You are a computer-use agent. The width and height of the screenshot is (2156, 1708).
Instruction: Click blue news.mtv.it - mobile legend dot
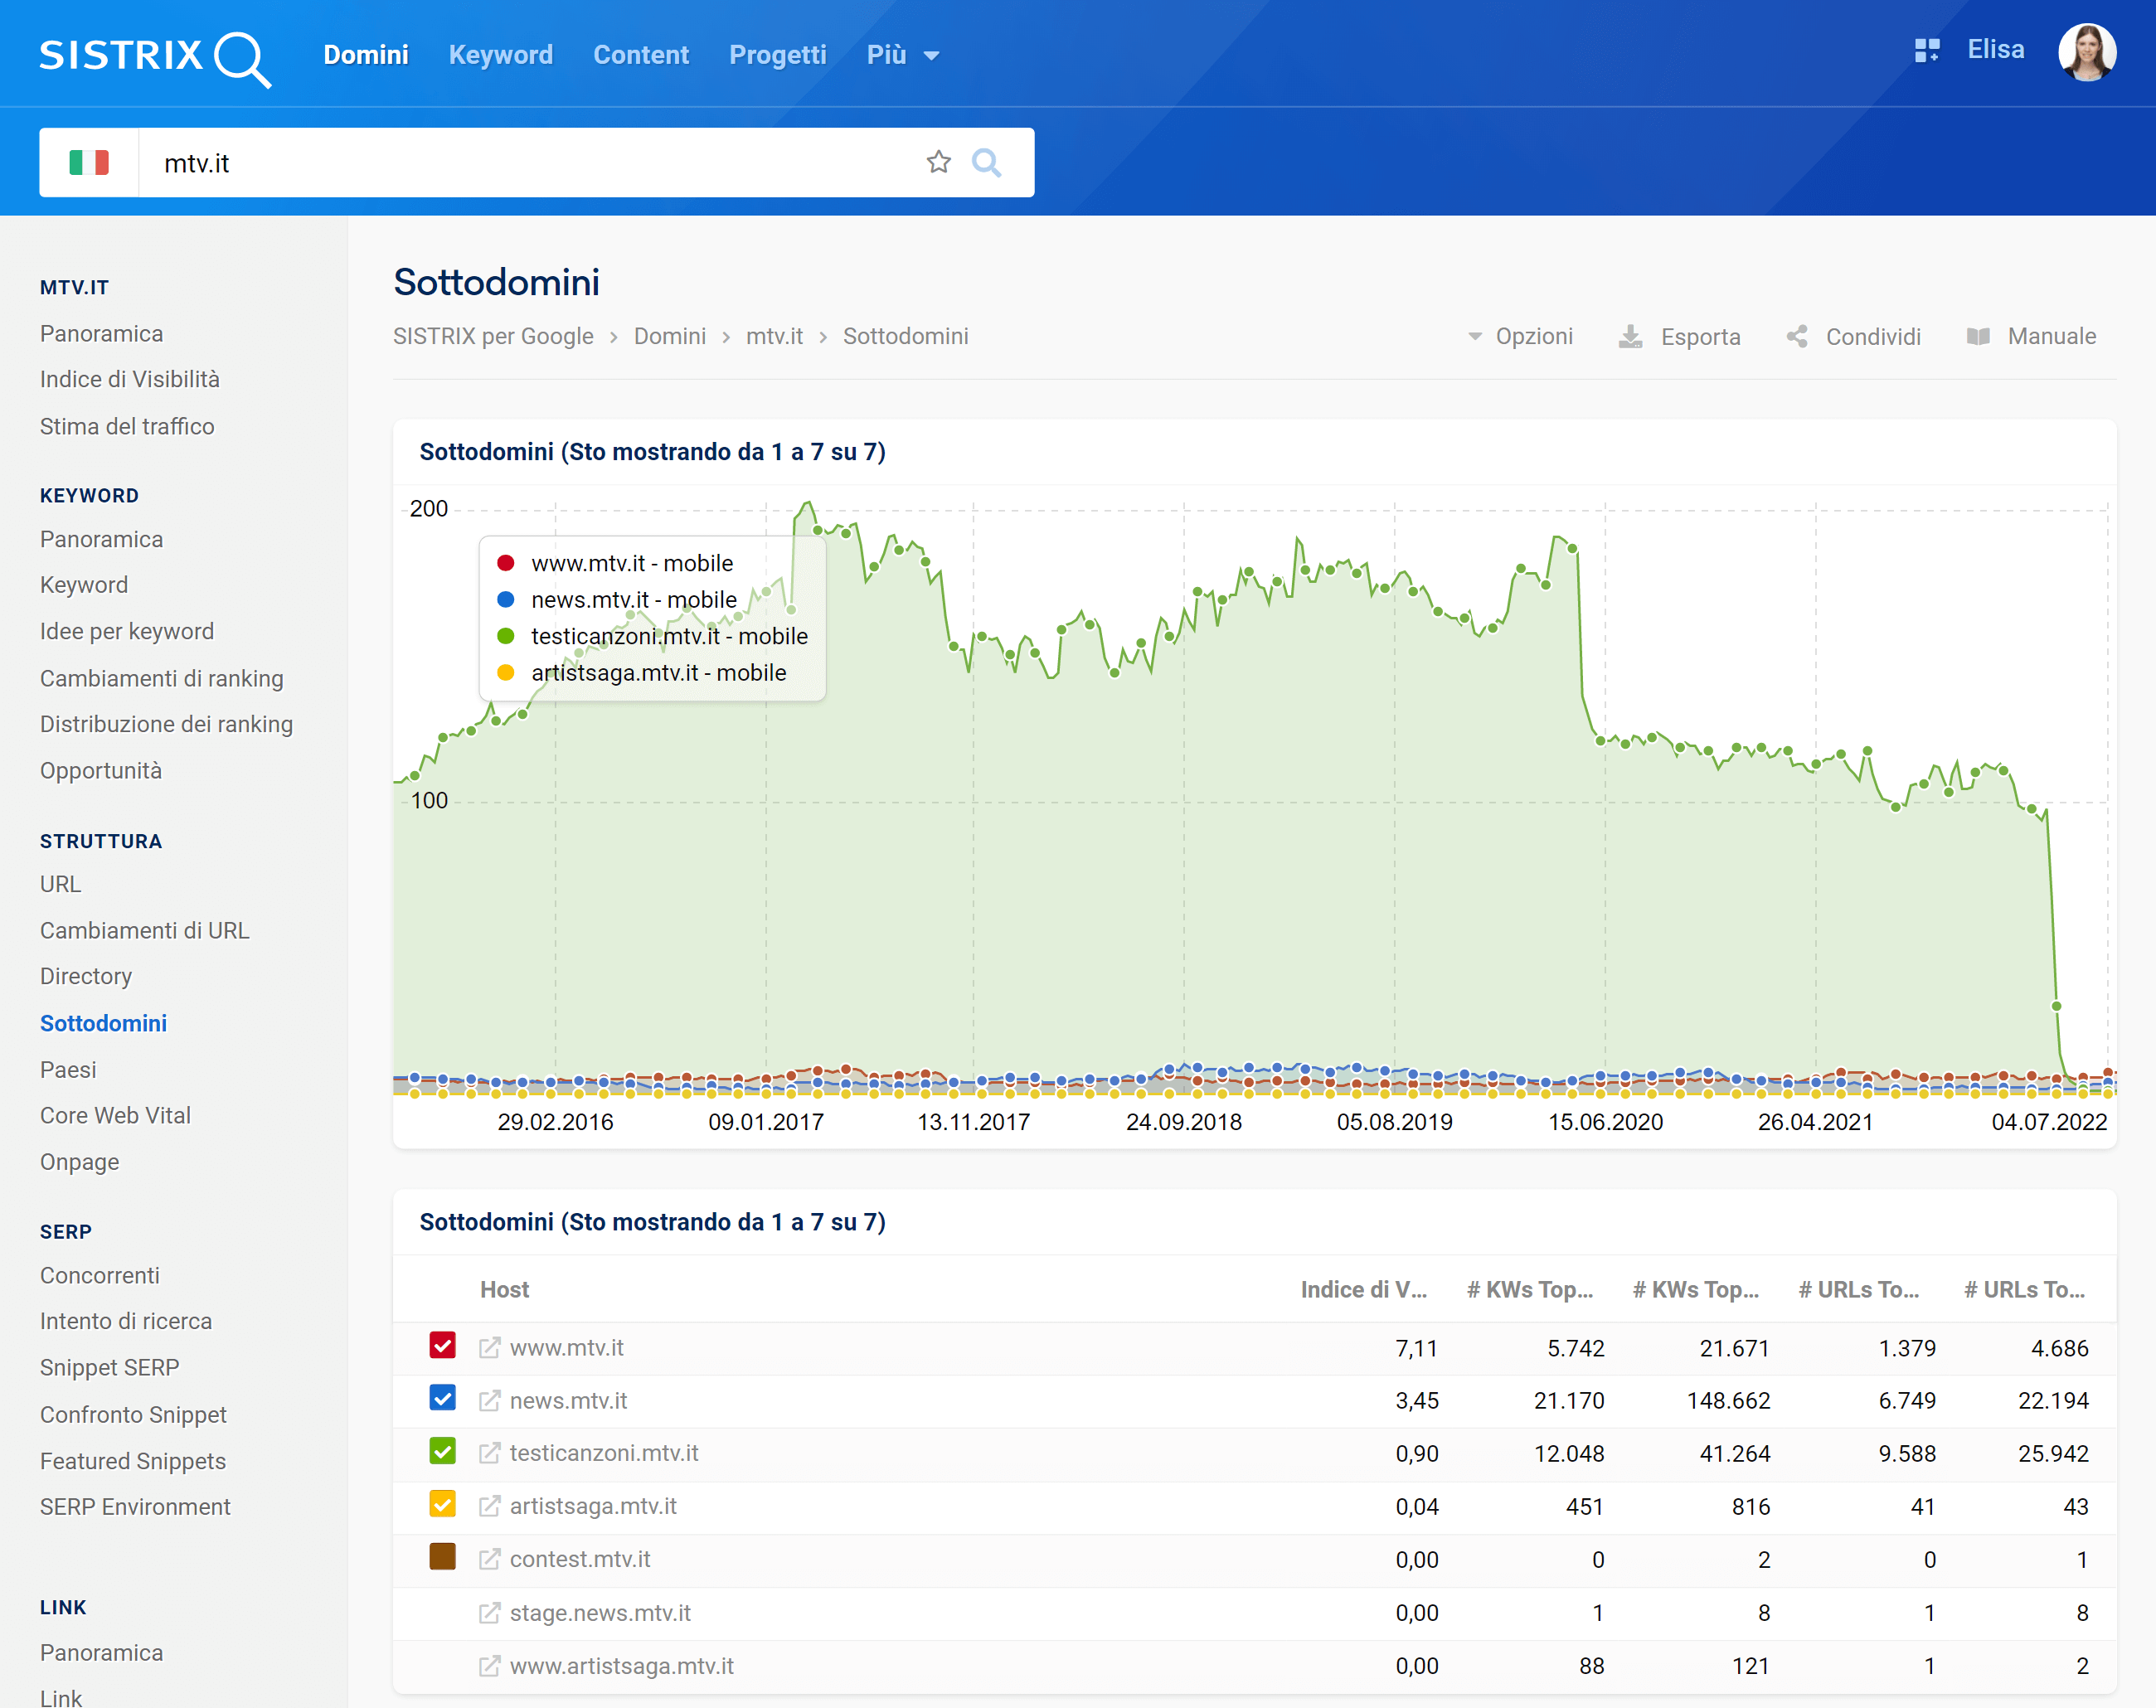pos(506,600)
